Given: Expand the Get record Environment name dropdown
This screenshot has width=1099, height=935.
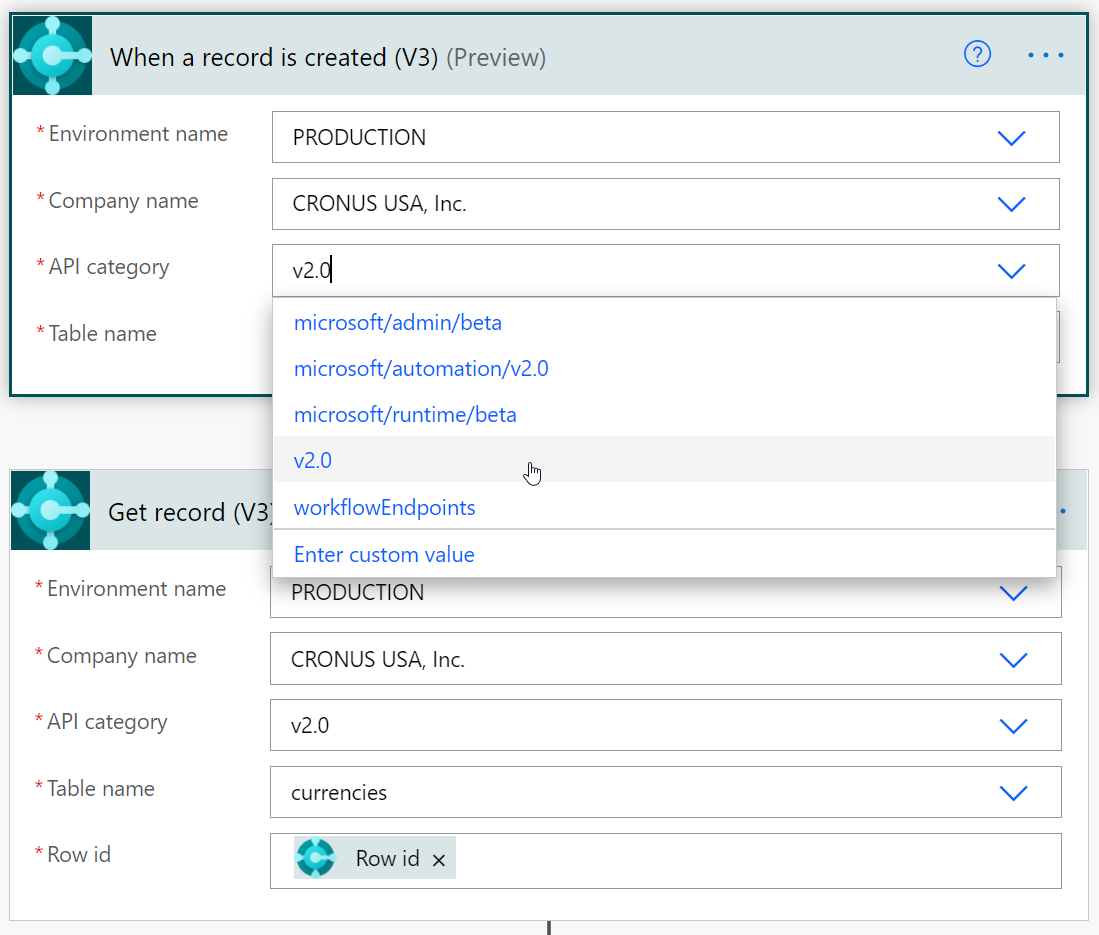Looking at the screenshot, I should (1013, 593).
